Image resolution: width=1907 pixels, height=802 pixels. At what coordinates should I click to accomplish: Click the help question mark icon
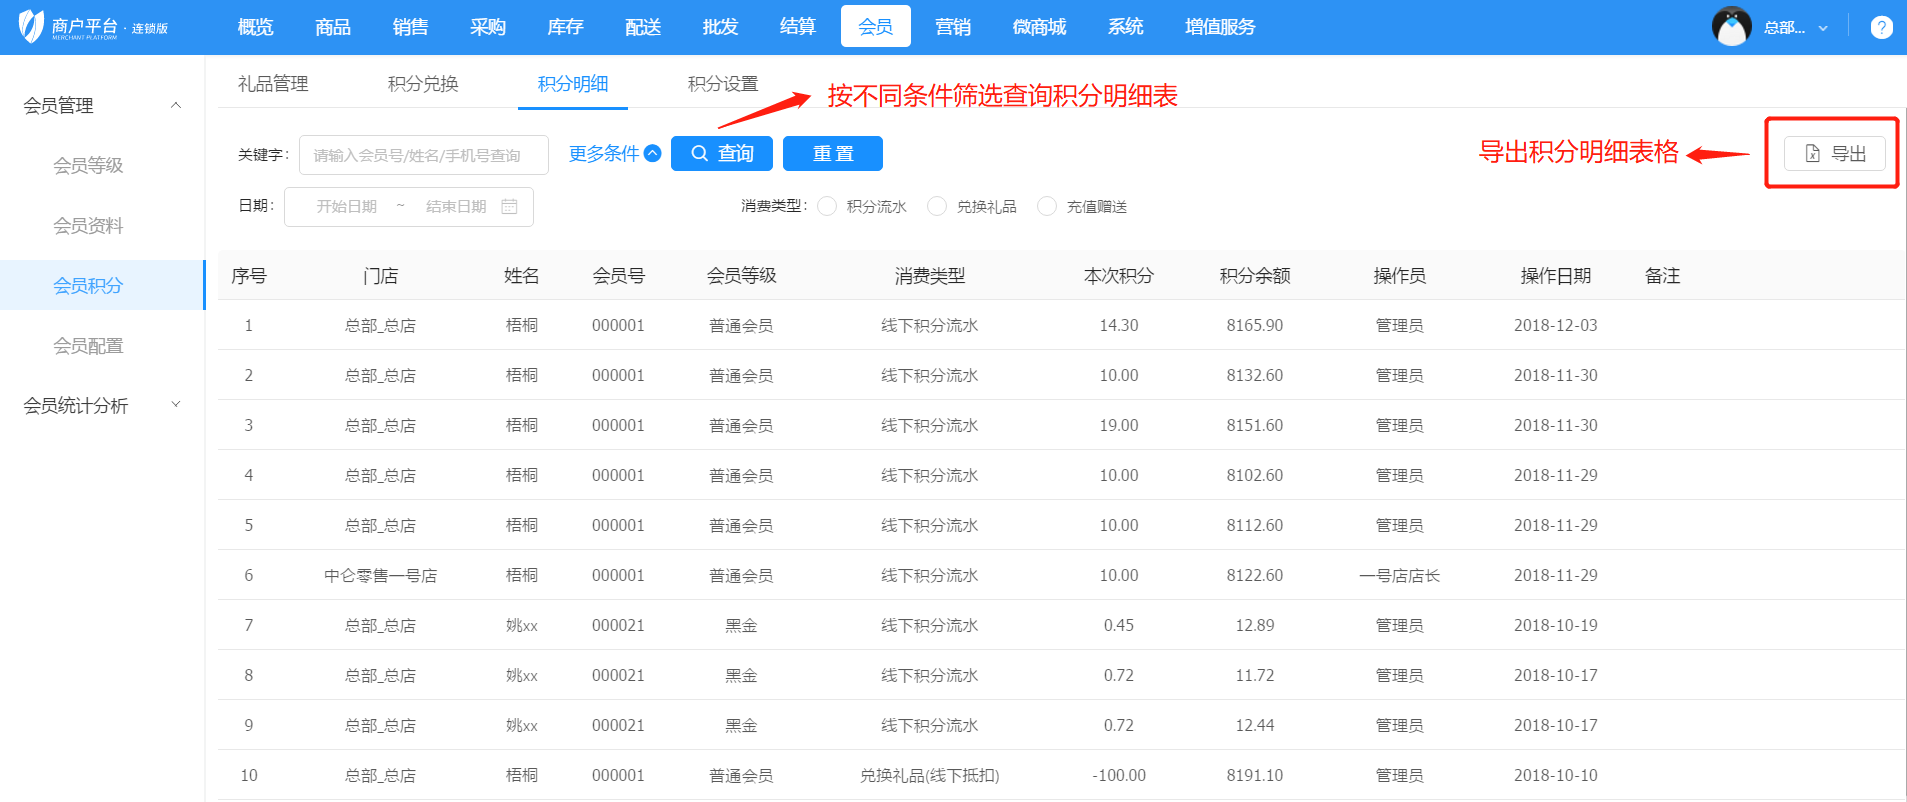point(1881,27)
